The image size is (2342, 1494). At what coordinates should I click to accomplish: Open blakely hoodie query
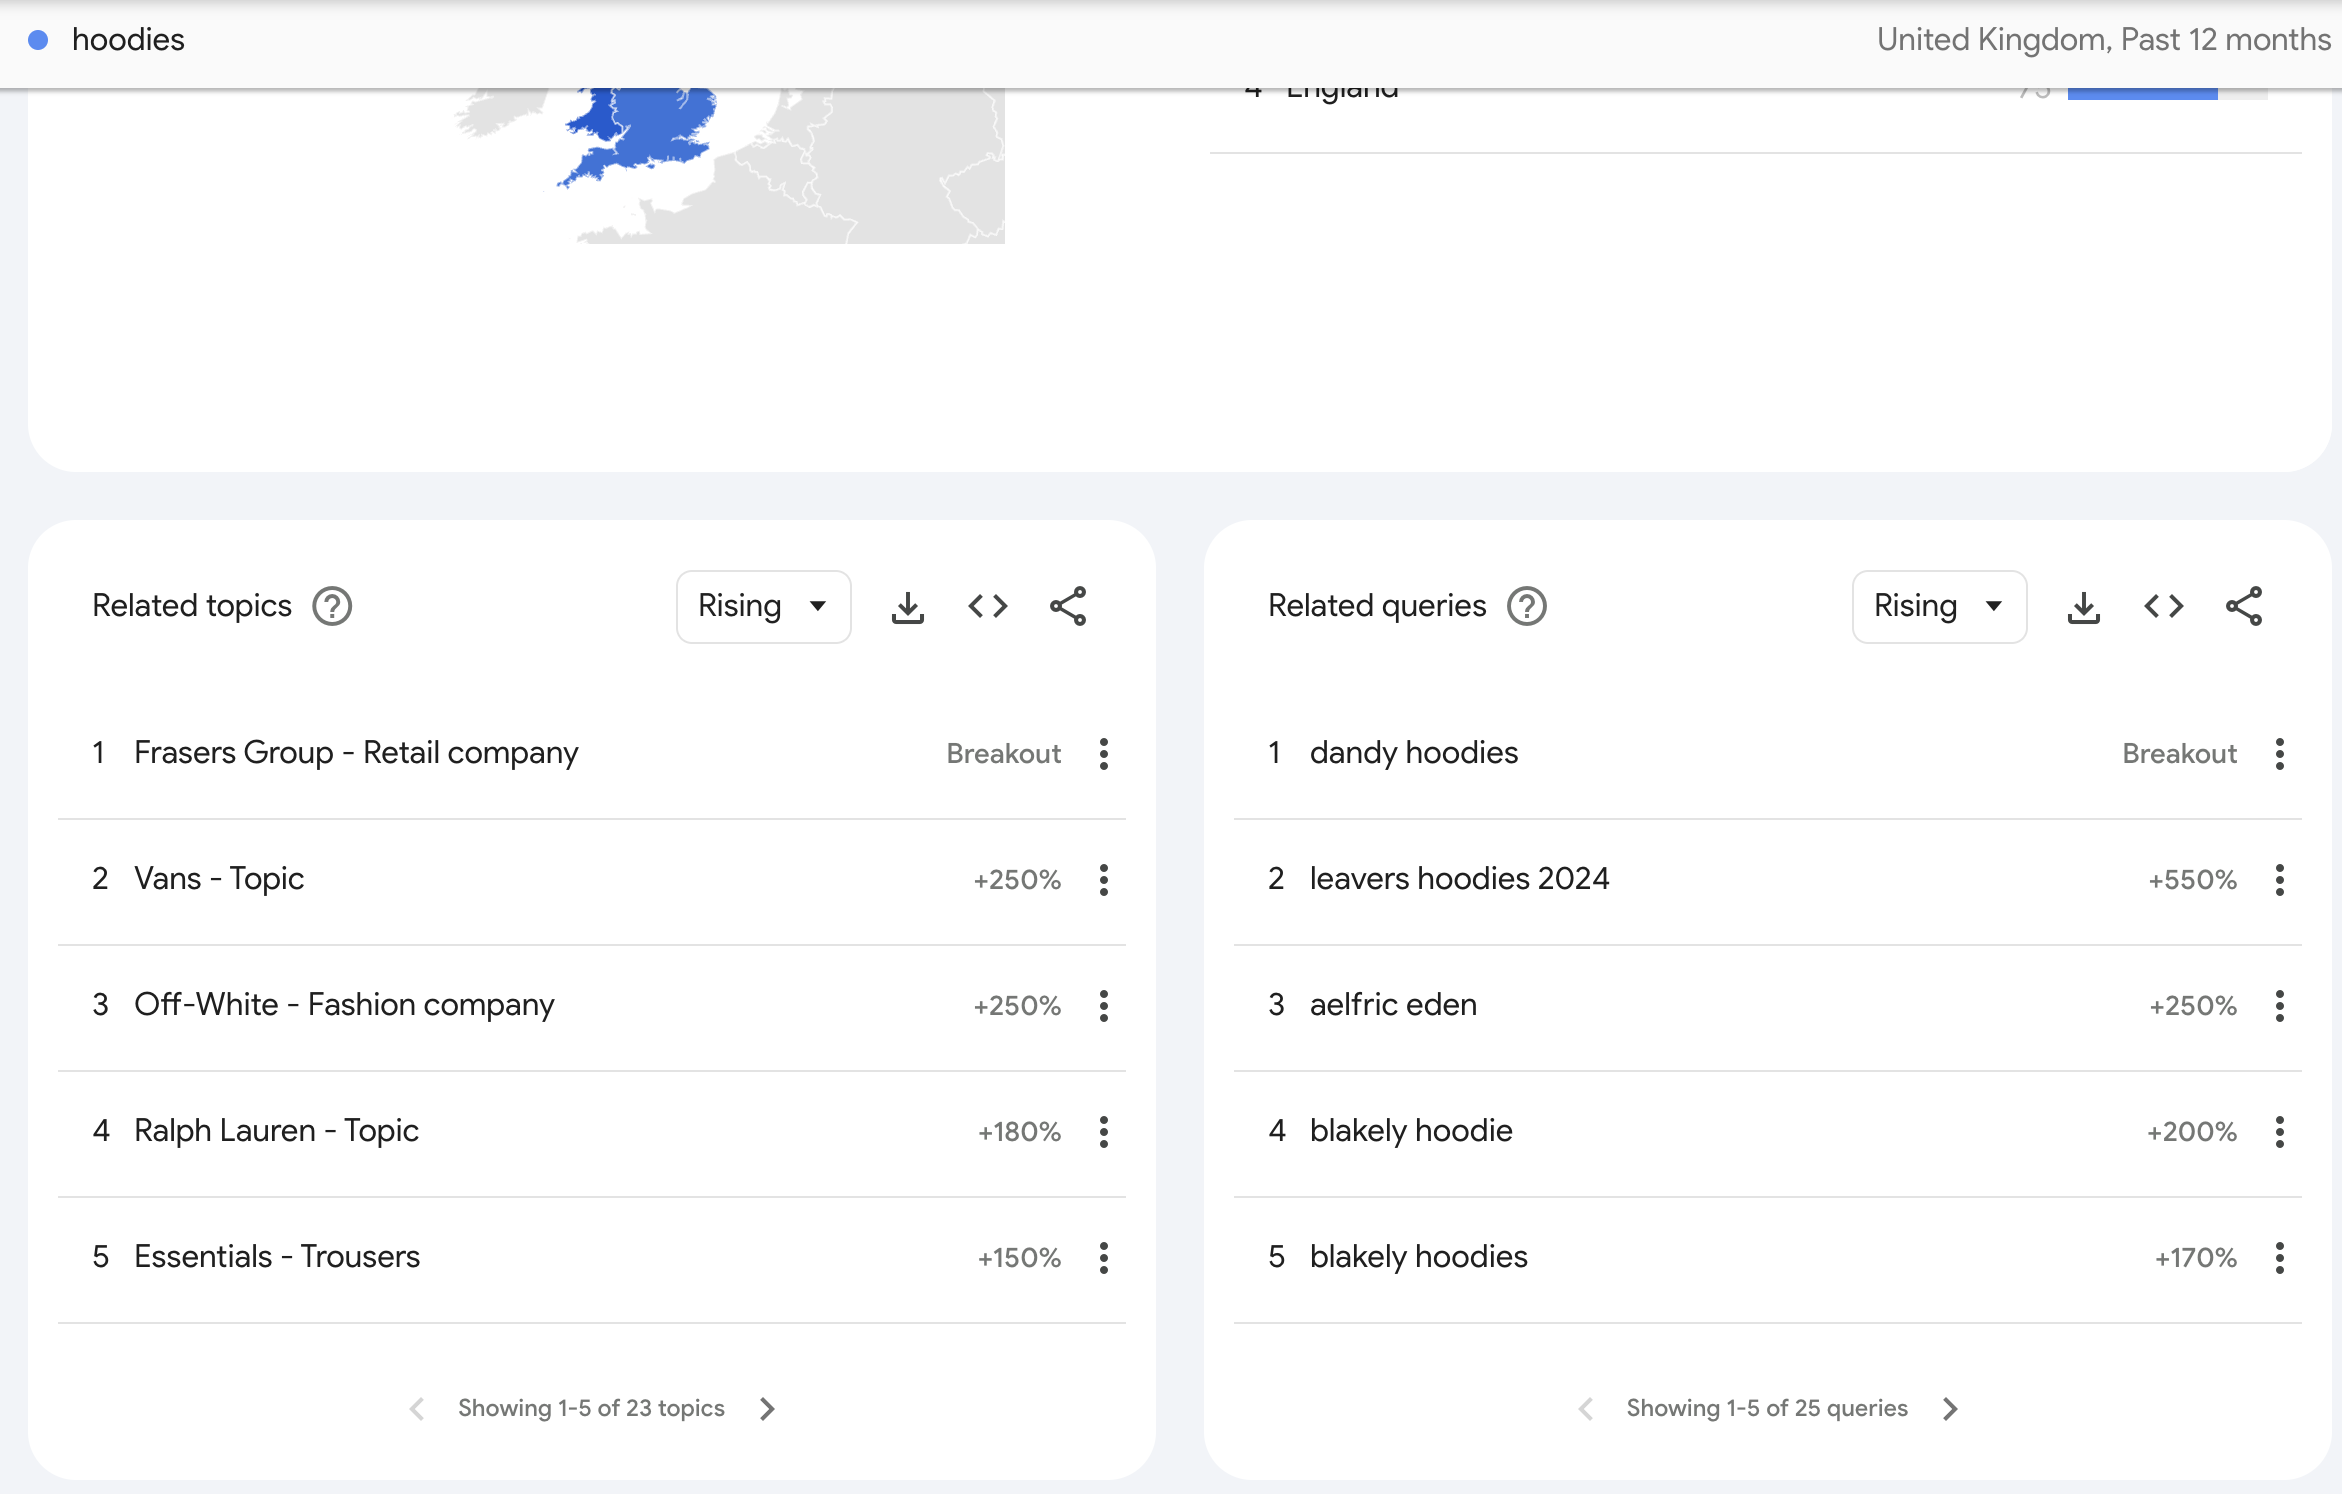1411,1131
